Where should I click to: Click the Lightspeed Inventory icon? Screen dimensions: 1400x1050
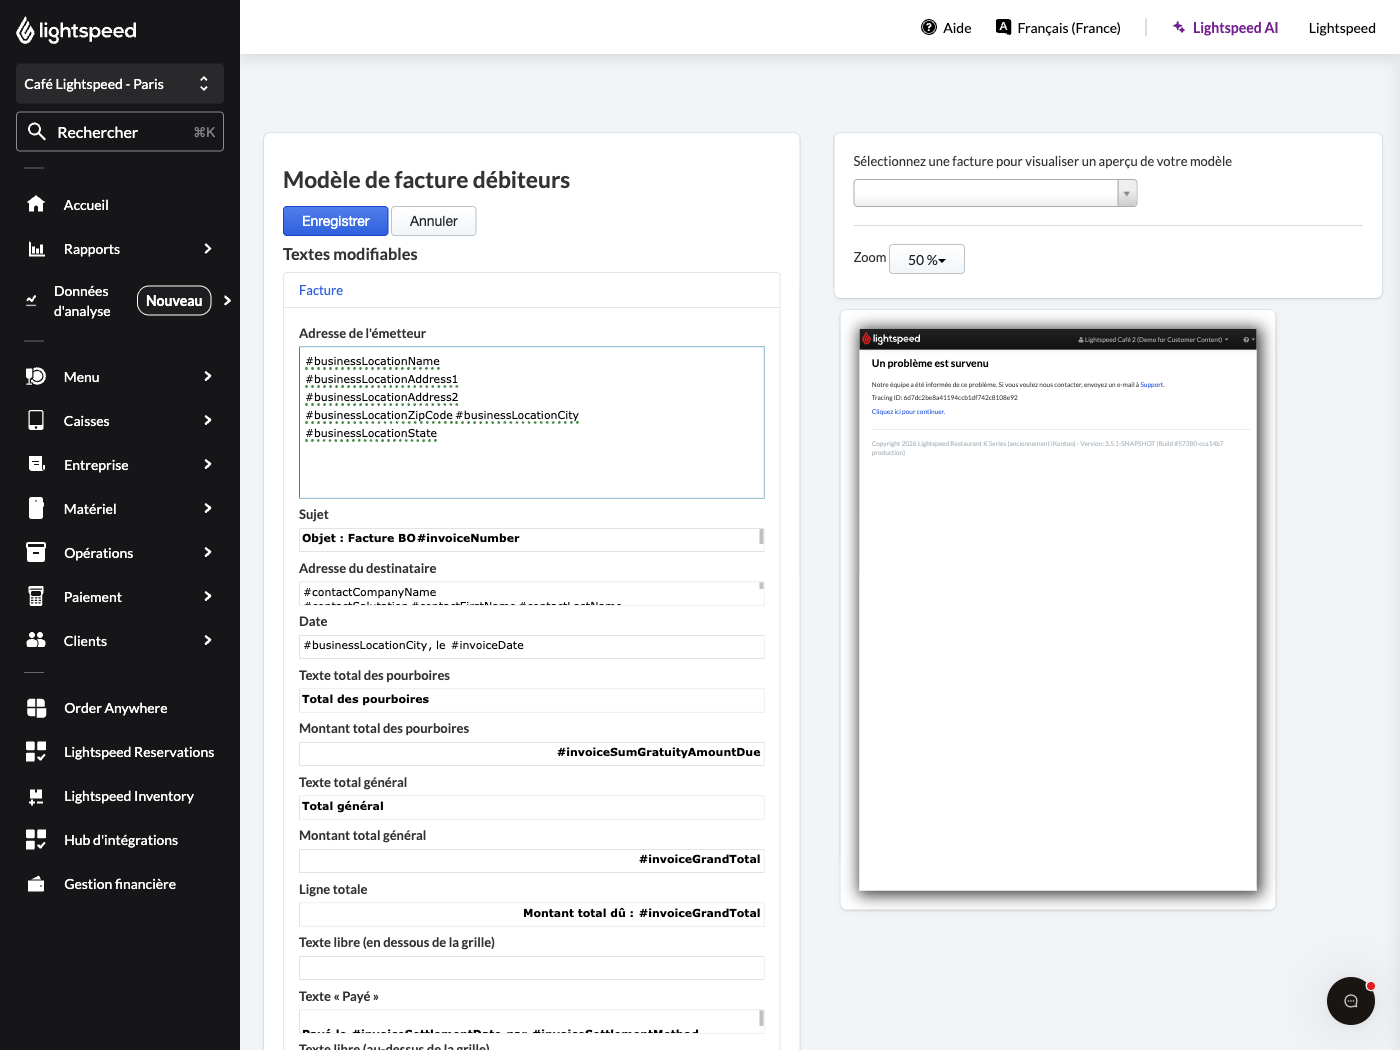[36, 796]
